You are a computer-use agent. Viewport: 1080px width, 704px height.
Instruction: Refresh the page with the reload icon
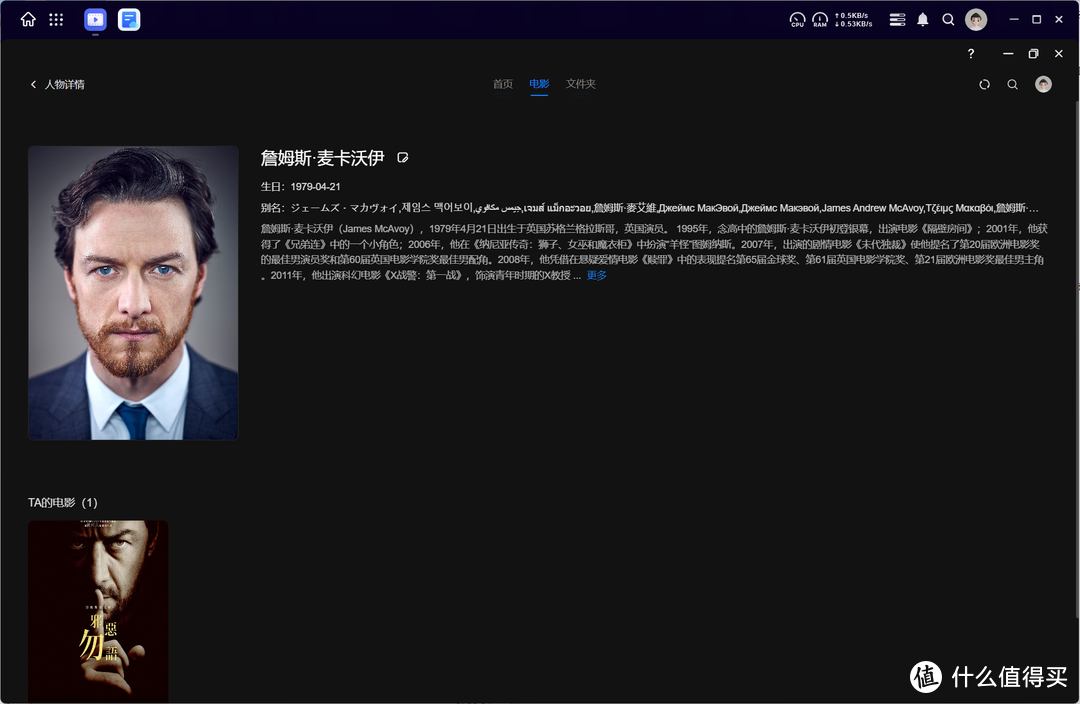click(x=984, y=85)
